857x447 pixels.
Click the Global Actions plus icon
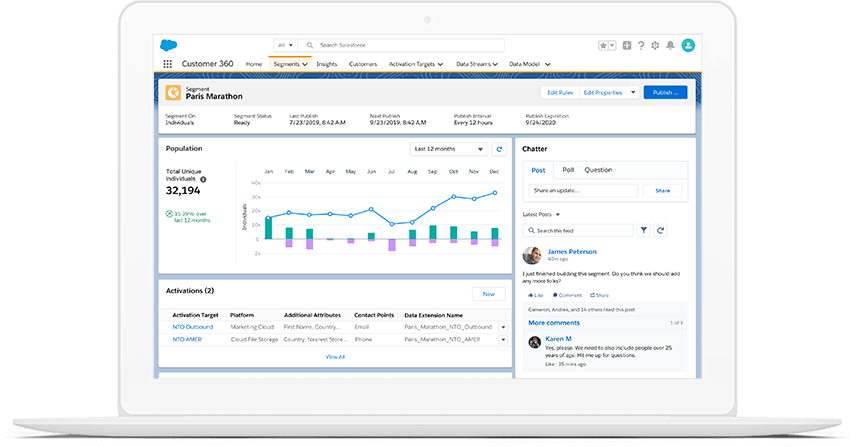click(x=627, y=45)
